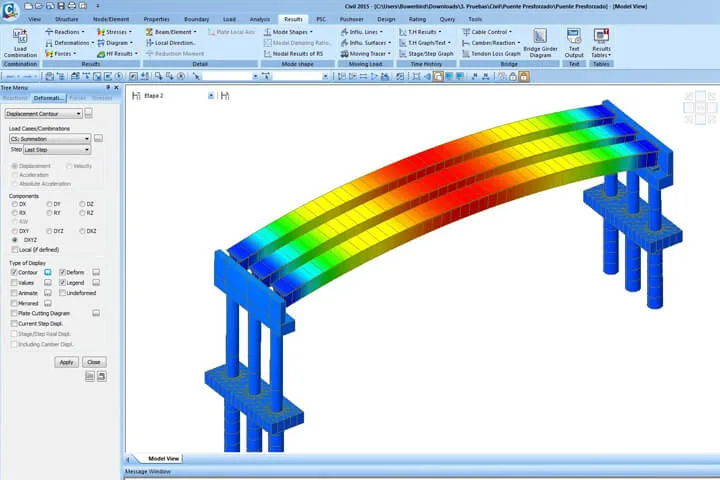Open the Results Tables dropdown
Image resolution: width=720 pixels, height=480 pixels.
coord(601,43)
